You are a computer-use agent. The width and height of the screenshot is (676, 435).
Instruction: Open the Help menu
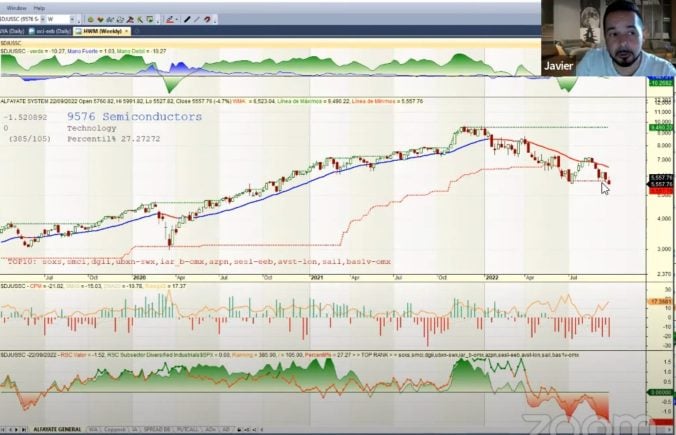click(39, 8)
